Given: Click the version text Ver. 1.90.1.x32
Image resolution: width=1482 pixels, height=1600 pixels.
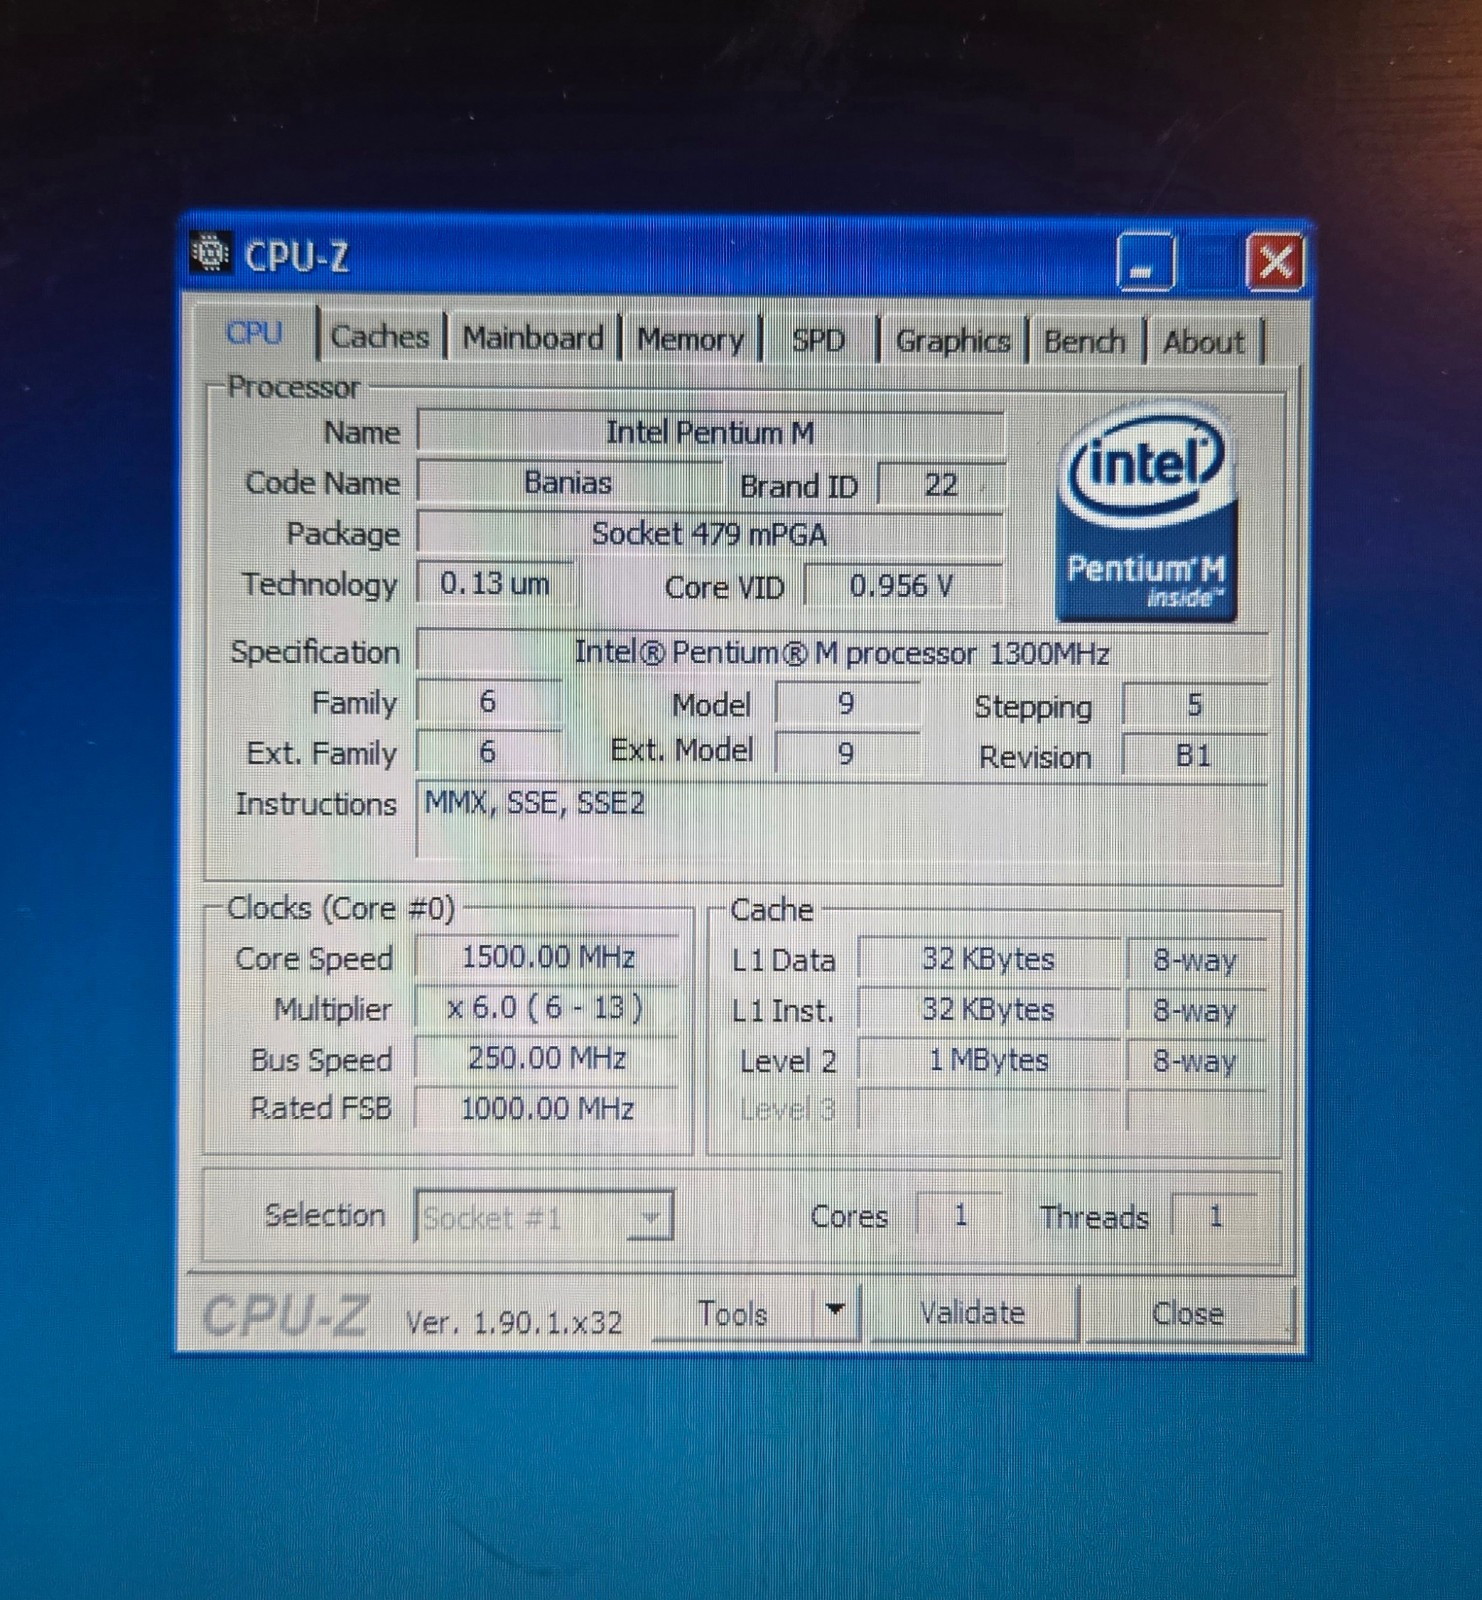Looking at the screenshot, I should pyautogui.click(x=513, y=1322).
